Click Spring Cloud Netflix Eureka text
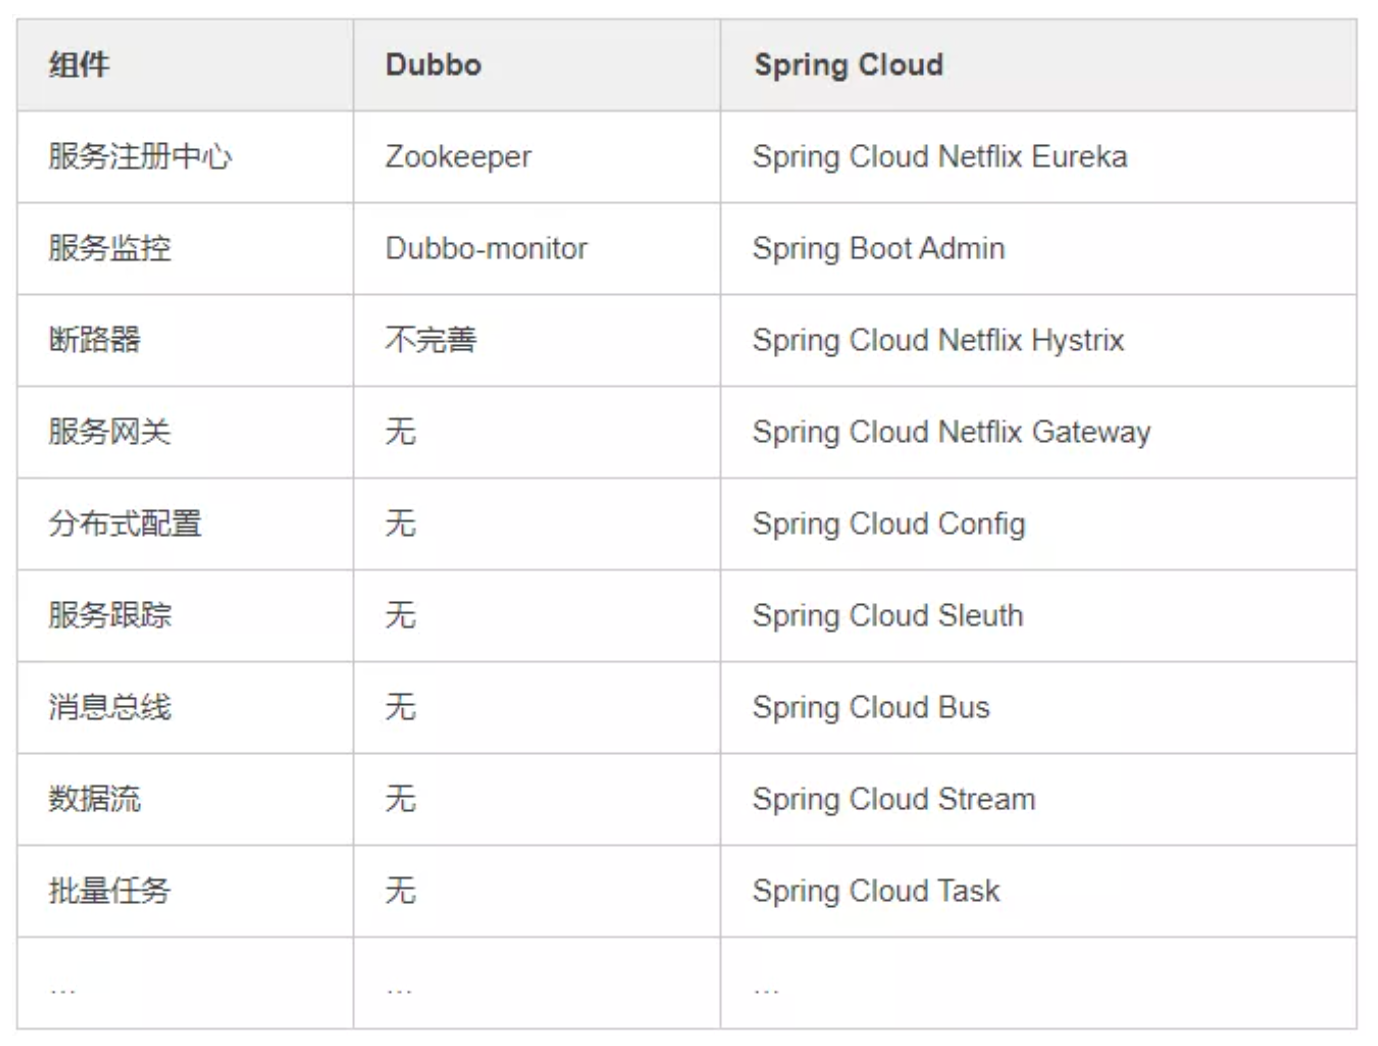Image resolution: width=1378 pixels, height=1046 pixels. (939, 157)
